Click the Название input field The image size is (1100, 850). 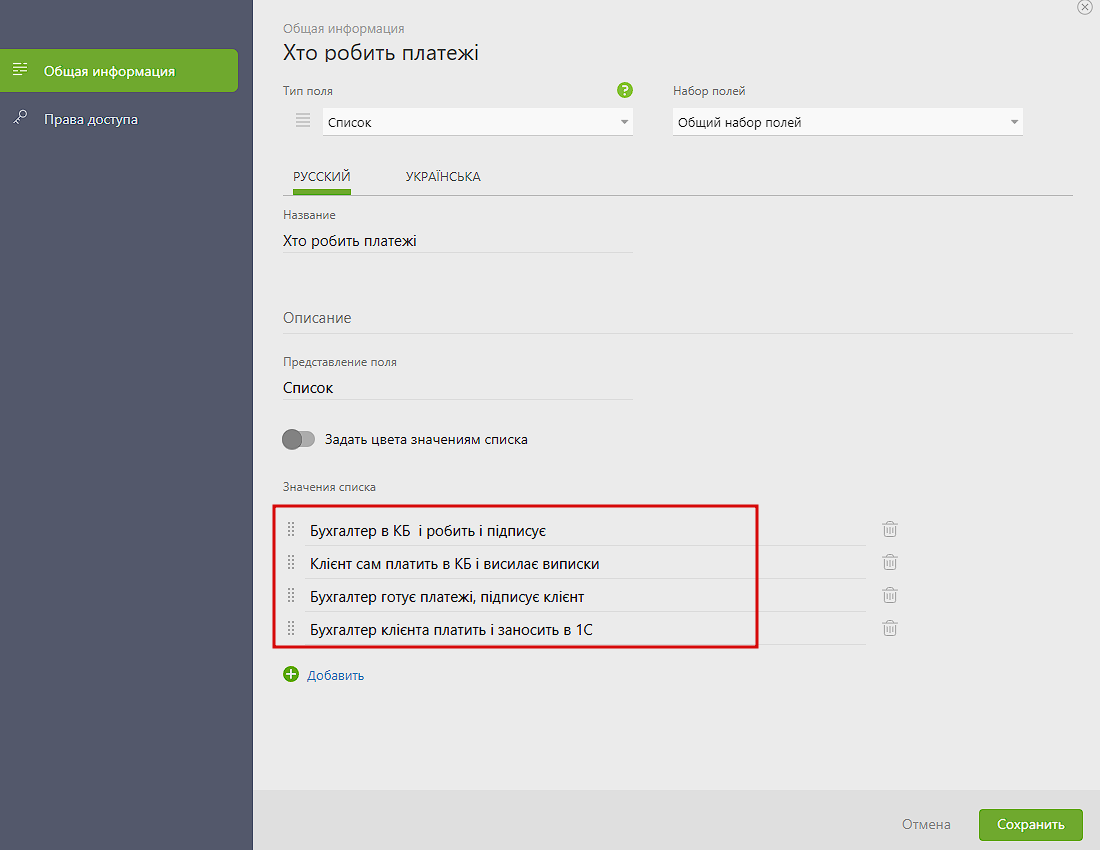[457, 241]
